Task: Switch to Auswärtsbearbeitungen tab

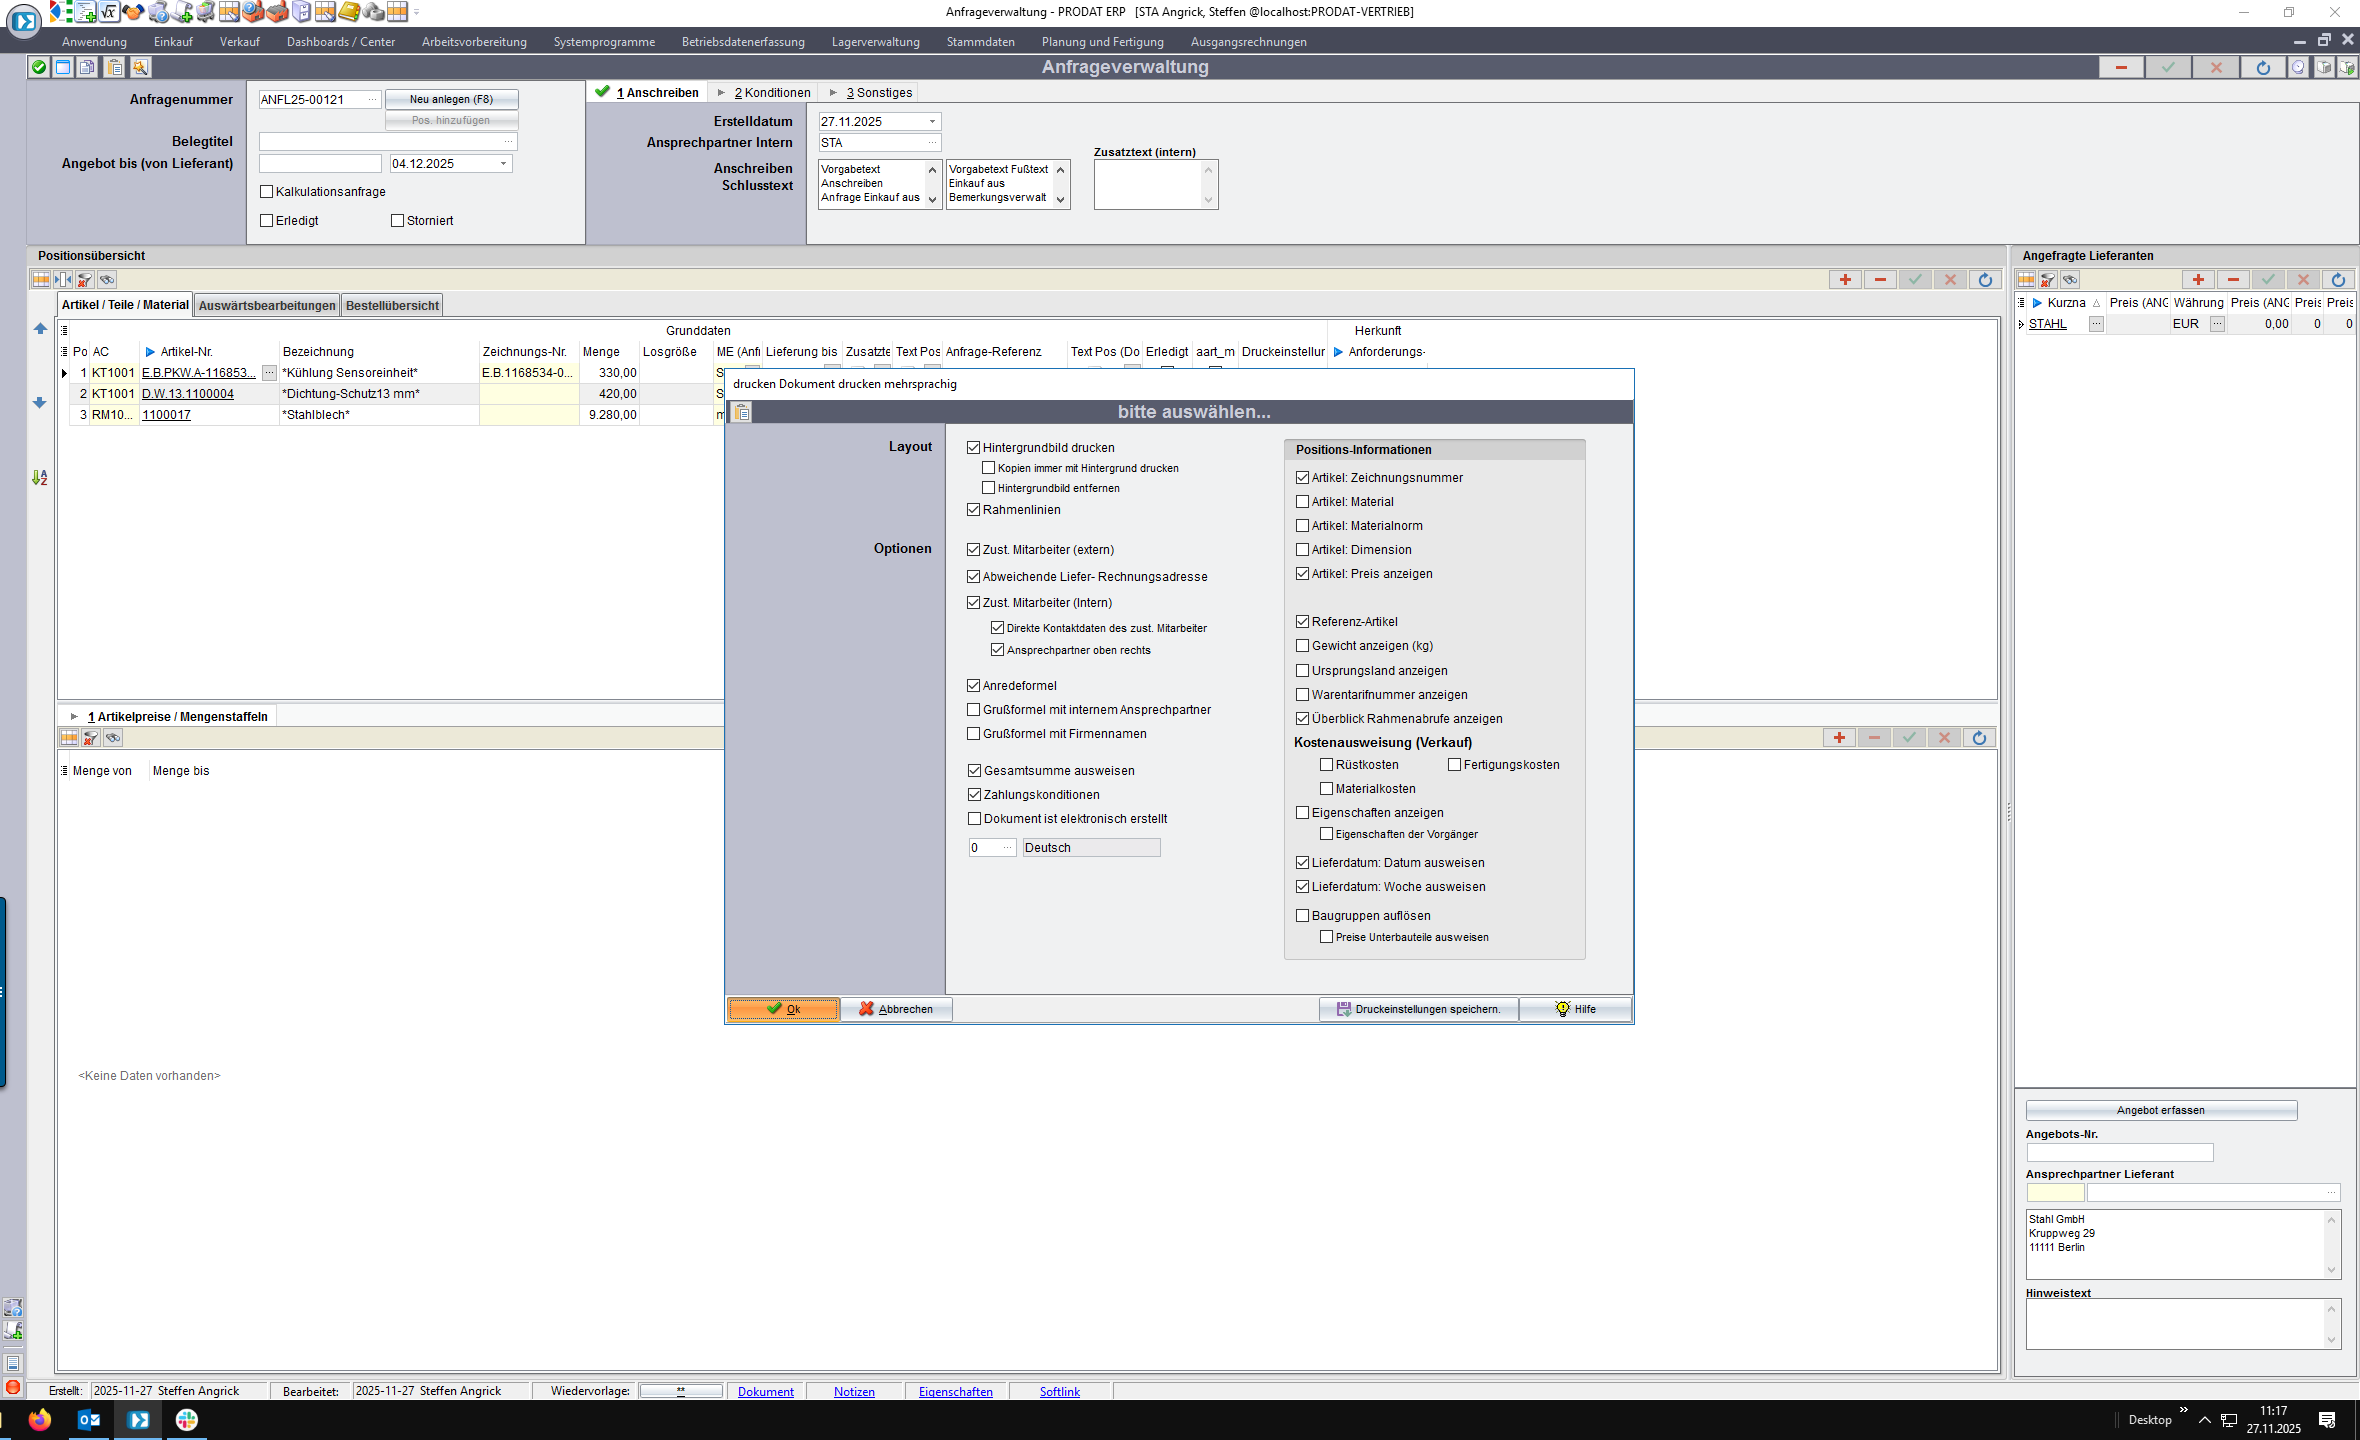Action: (x=266, y=305)
